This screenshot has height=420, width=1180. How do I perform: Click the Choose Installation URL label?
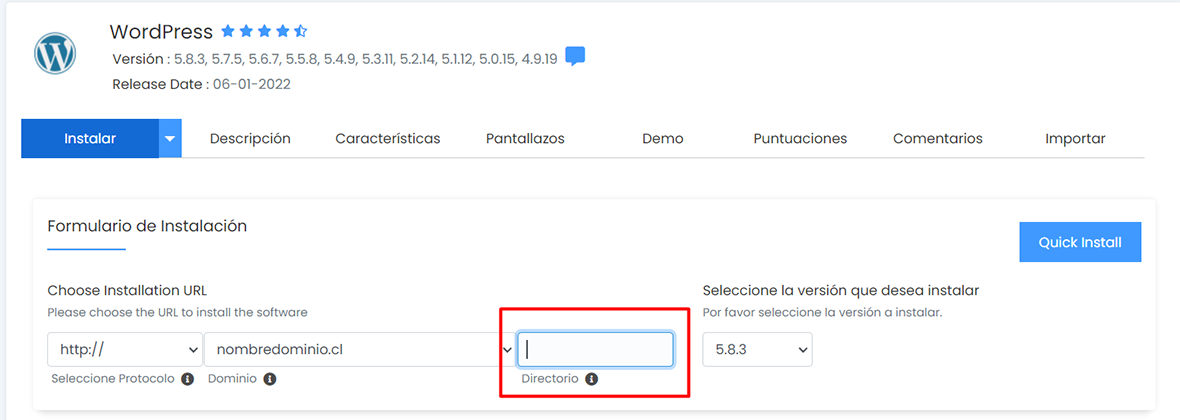(127, 291)
